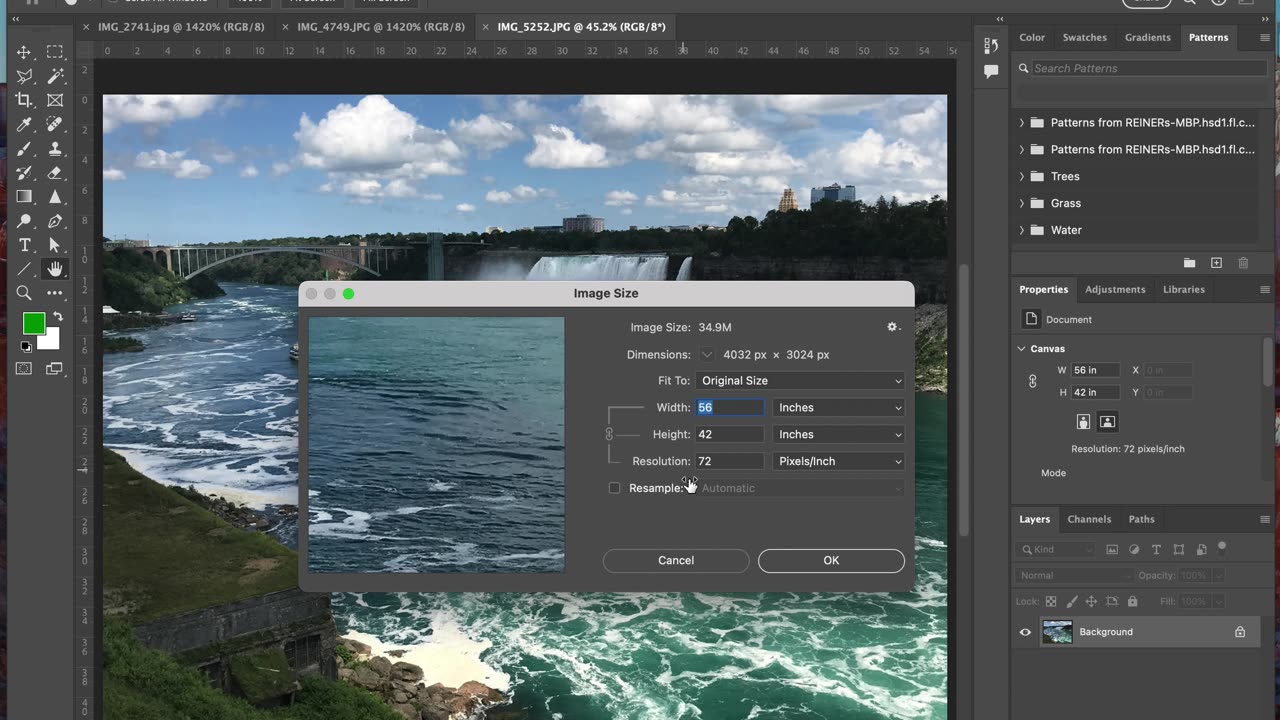Screen dimensions: 1280x720
Task: Create a new pattern group folder
Action: (1189, 263)
